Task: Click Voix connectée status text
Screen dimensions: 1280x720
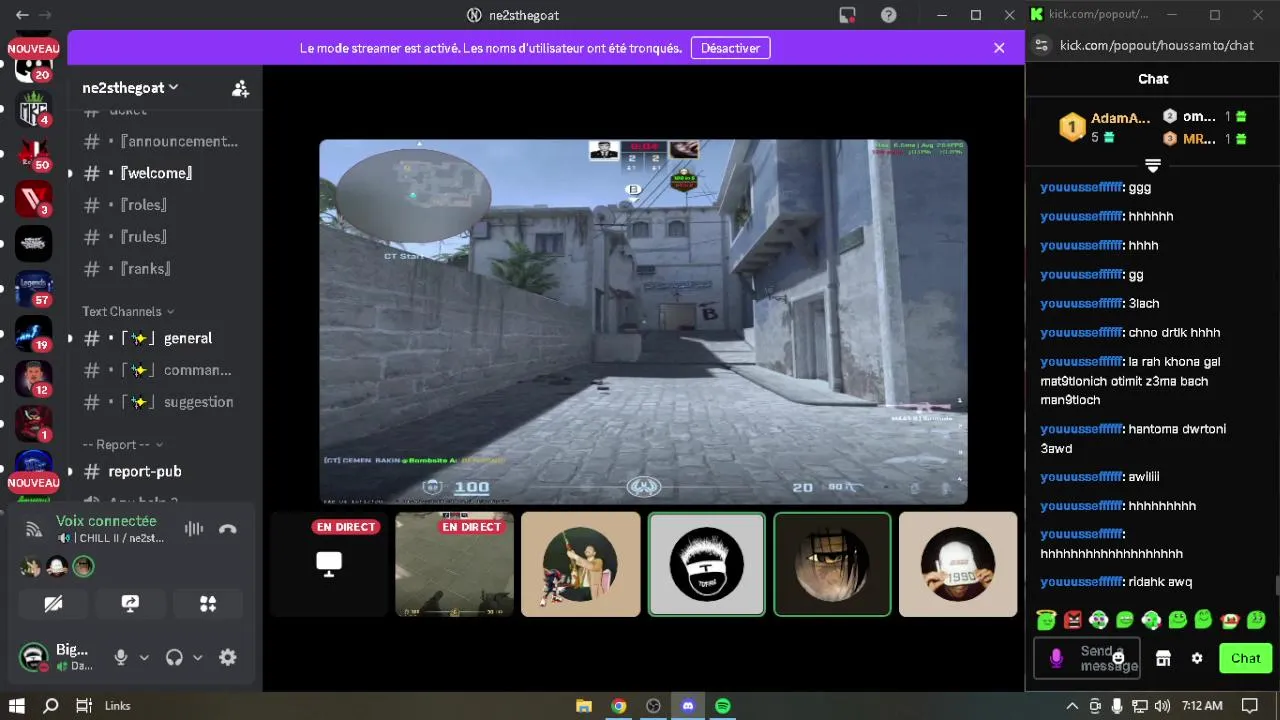Action: pyautogui.click(x=106, y=521)
